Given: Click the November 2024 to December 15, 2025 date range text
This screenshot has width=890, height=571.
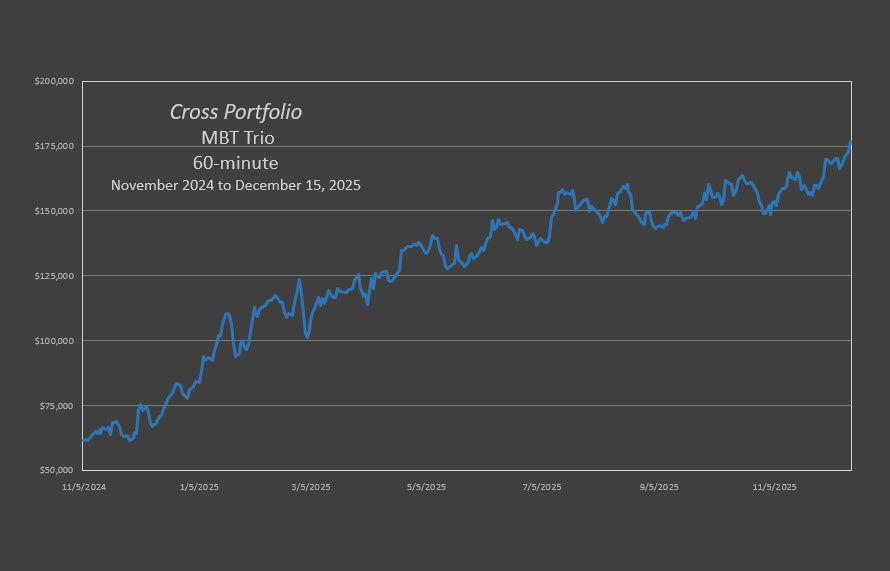Looking at the screenshot, I should pyautogui.click(x=235, y=185).
